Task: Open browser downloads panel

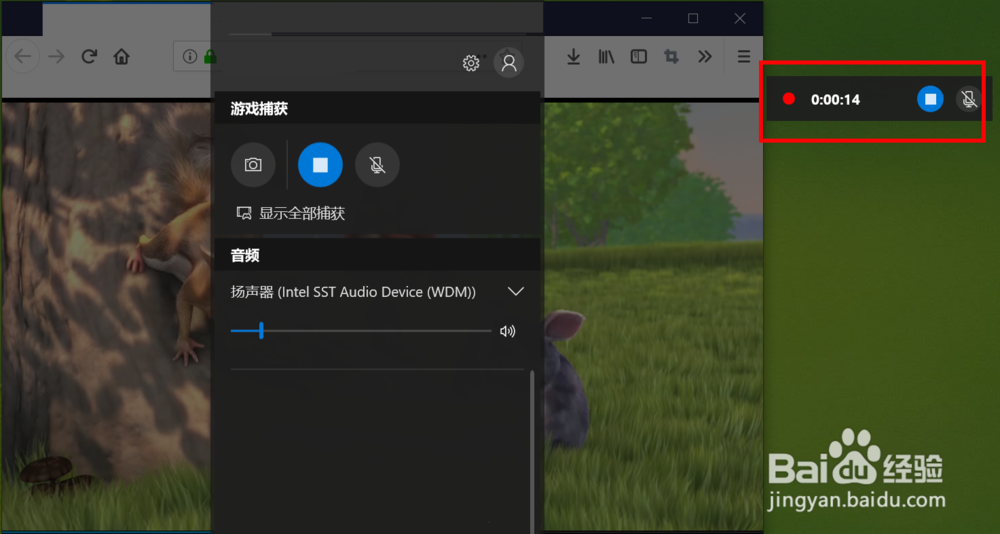Action: tap(573, 57)
